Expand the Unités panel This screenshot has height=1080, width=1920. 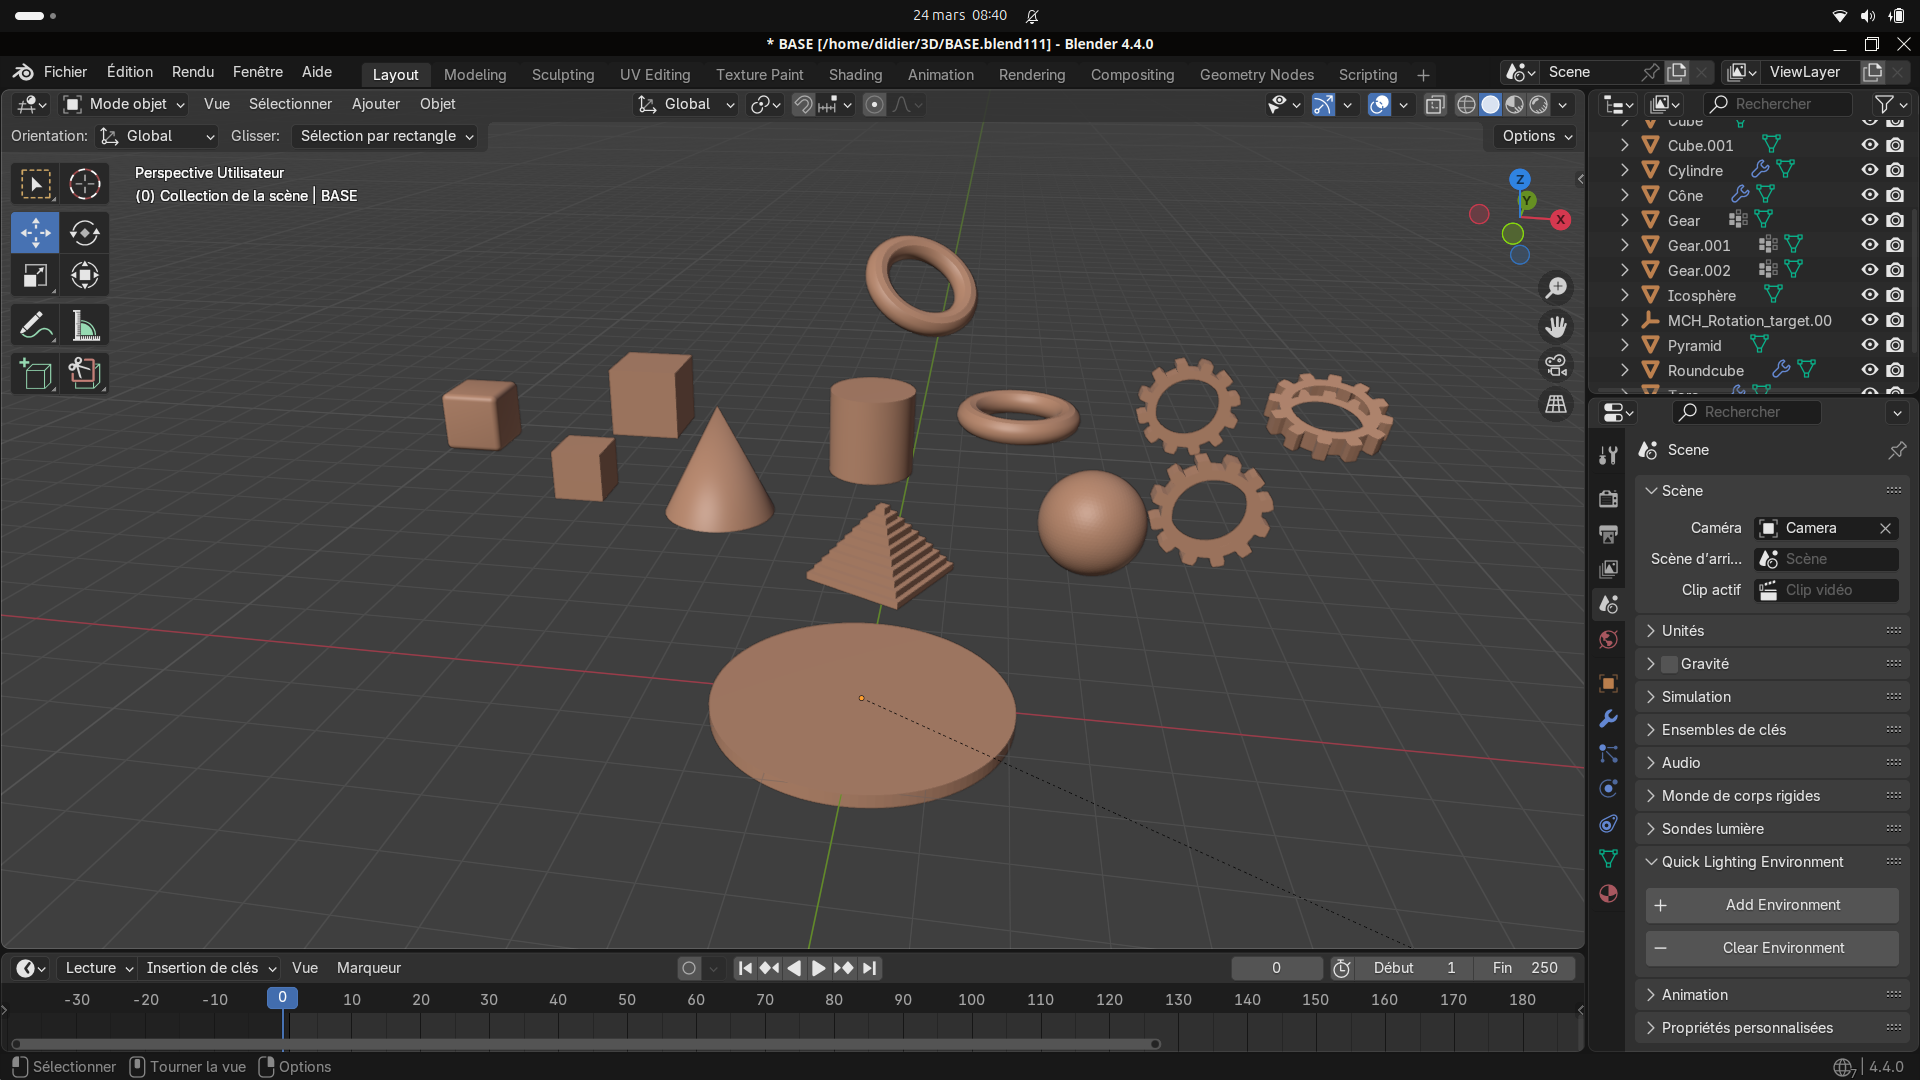click(x=1683, y=631)
